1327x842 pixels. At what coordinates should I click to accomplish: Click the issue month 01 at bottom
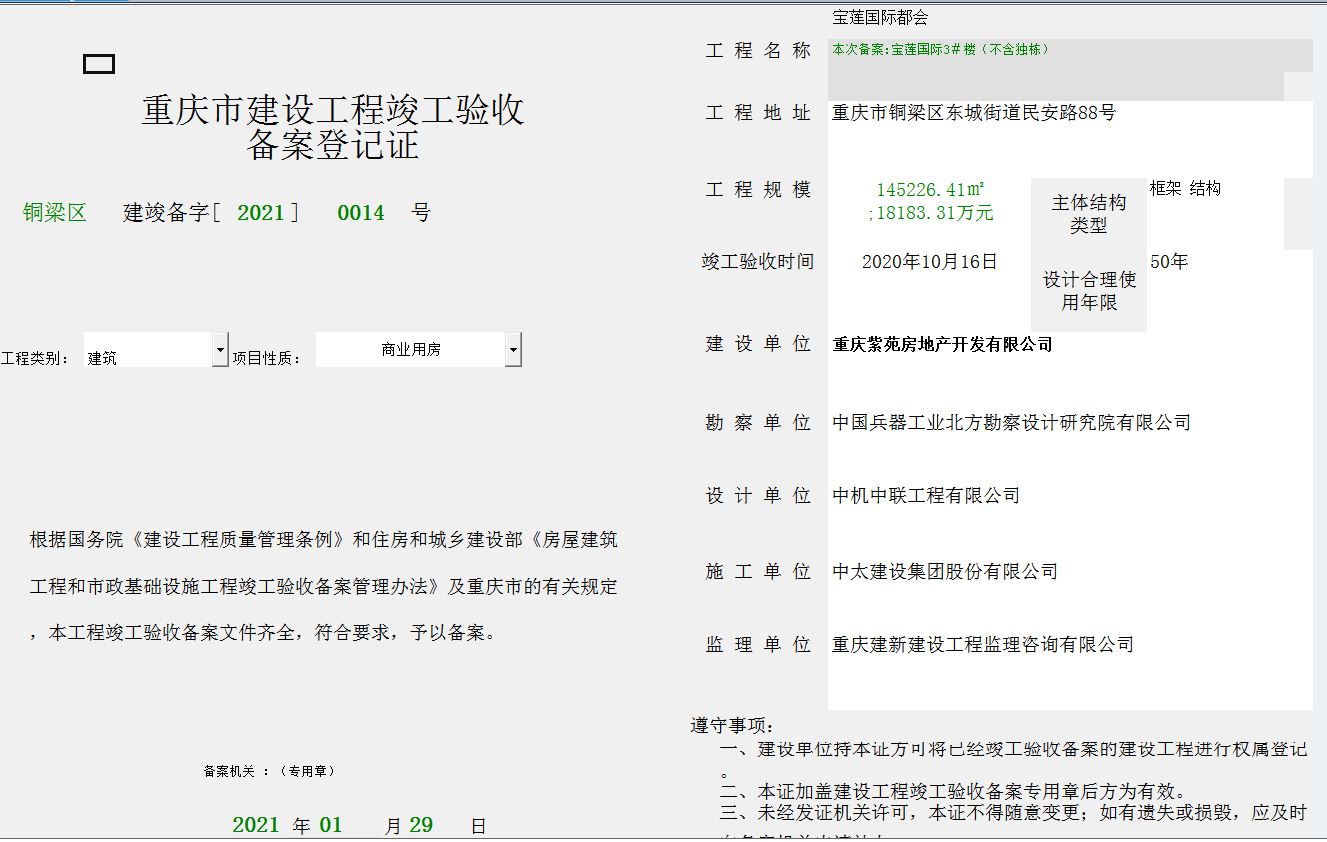(331, 825)
